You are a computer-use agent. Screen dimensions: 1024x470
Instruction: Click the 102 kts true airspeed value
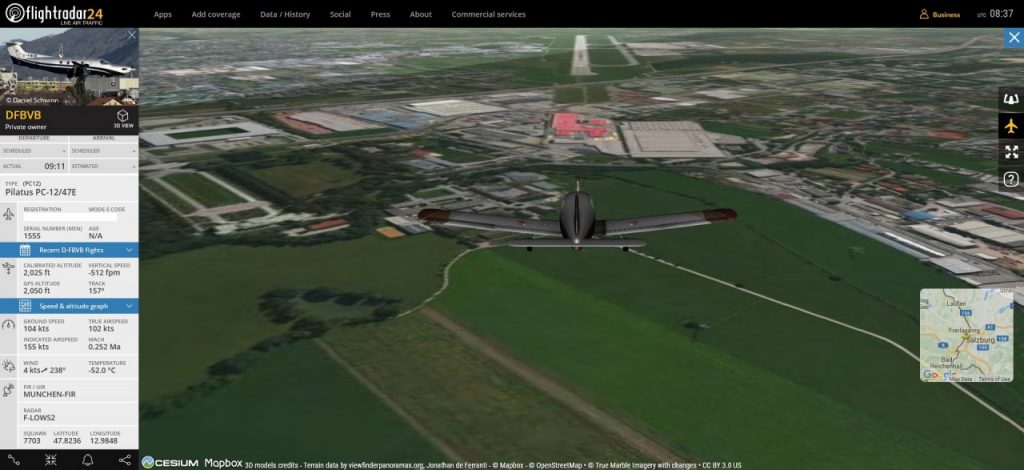(101, 328)
